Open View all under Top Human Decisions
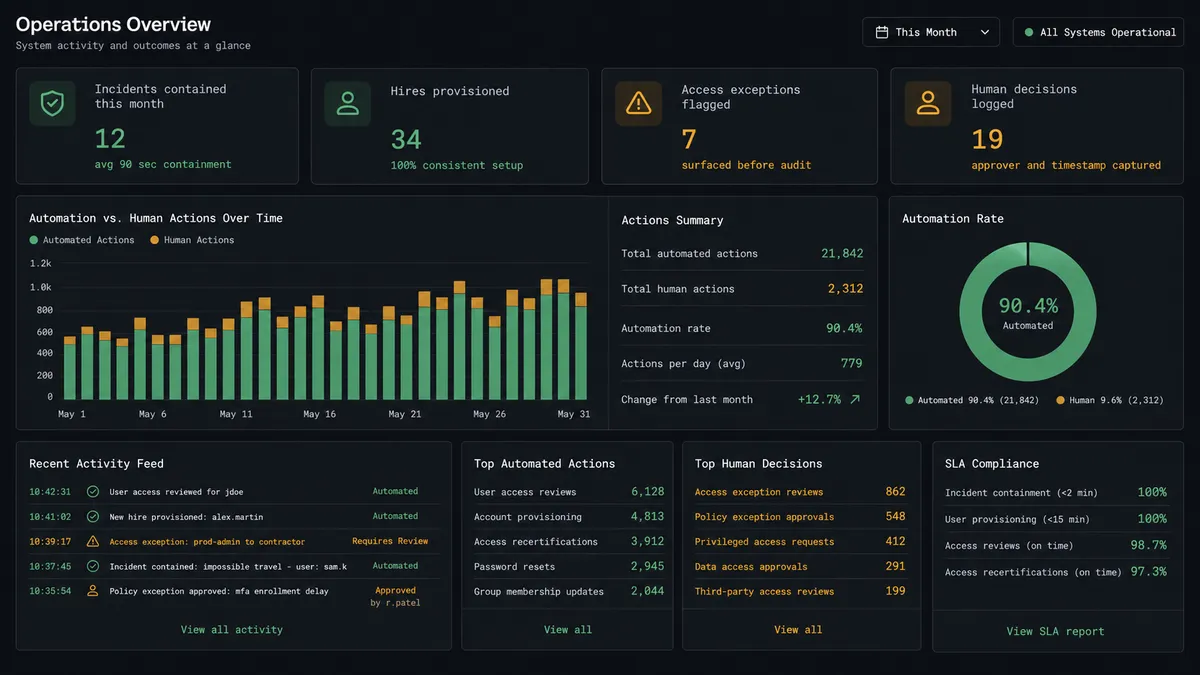The height and width of the screenshot is (675, 1200). coord(798,630)
